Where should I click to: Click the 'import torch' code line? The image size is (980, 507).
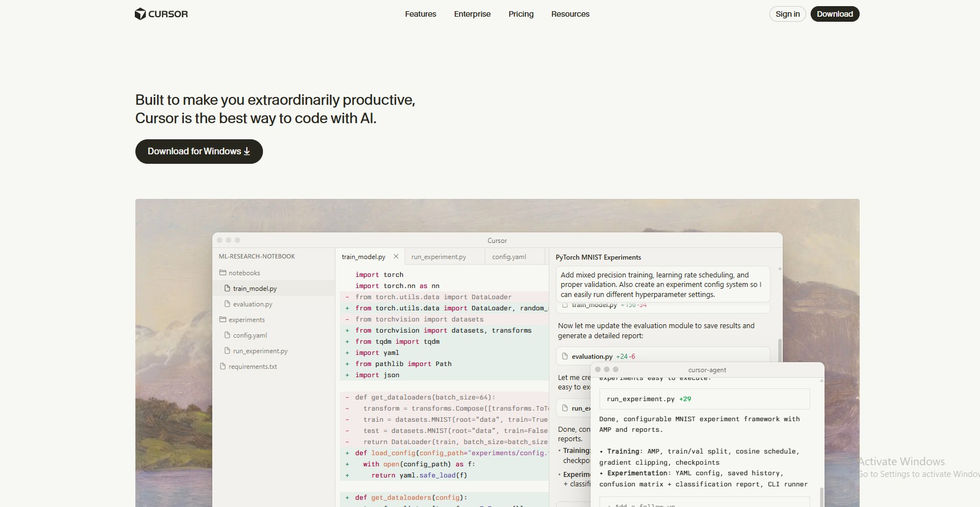point(379,274)
